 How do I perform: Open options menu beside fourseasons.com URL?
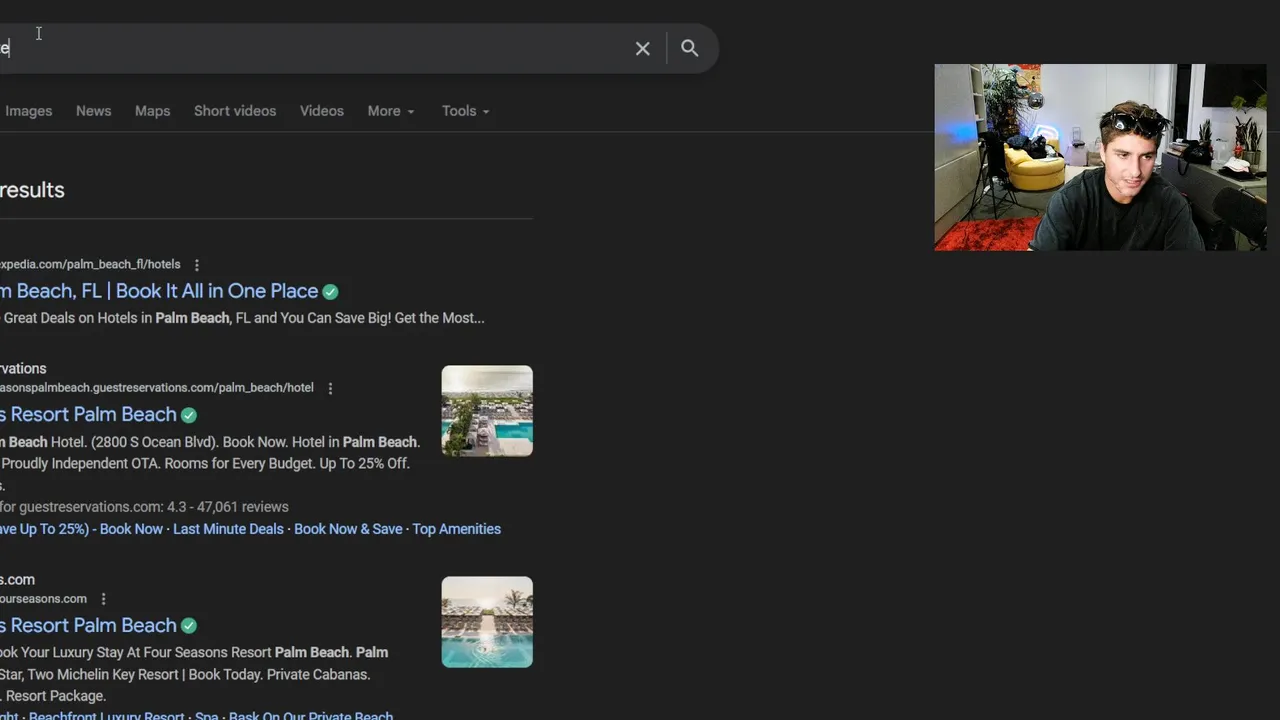pyautogui.click(x=103, y=599)
